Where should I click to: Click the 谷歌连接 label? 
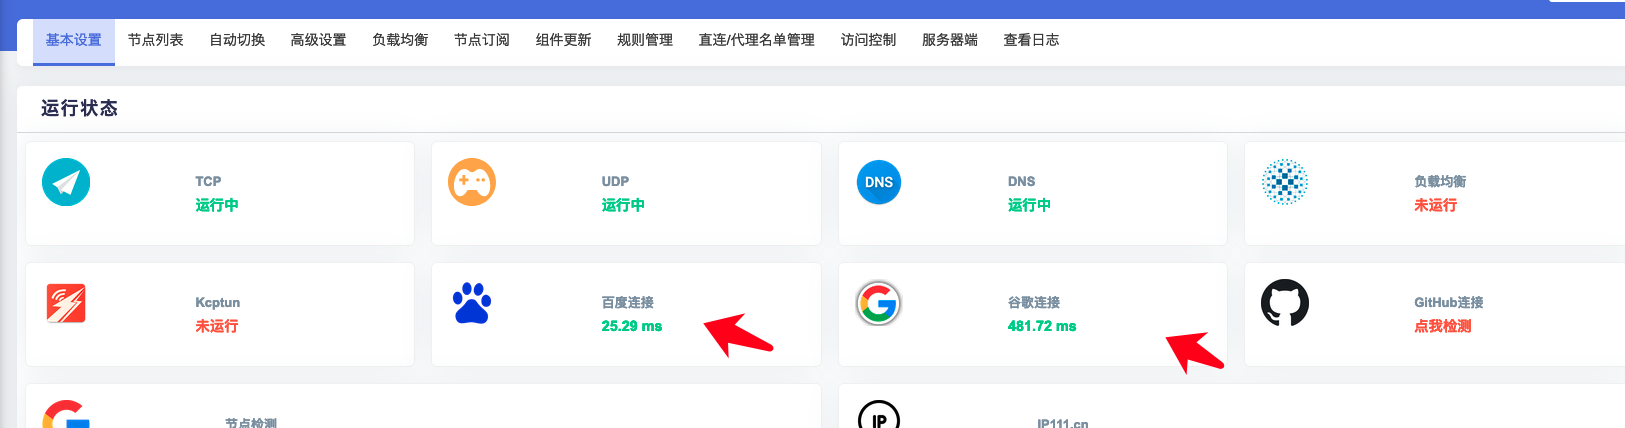coord(1034,302)
